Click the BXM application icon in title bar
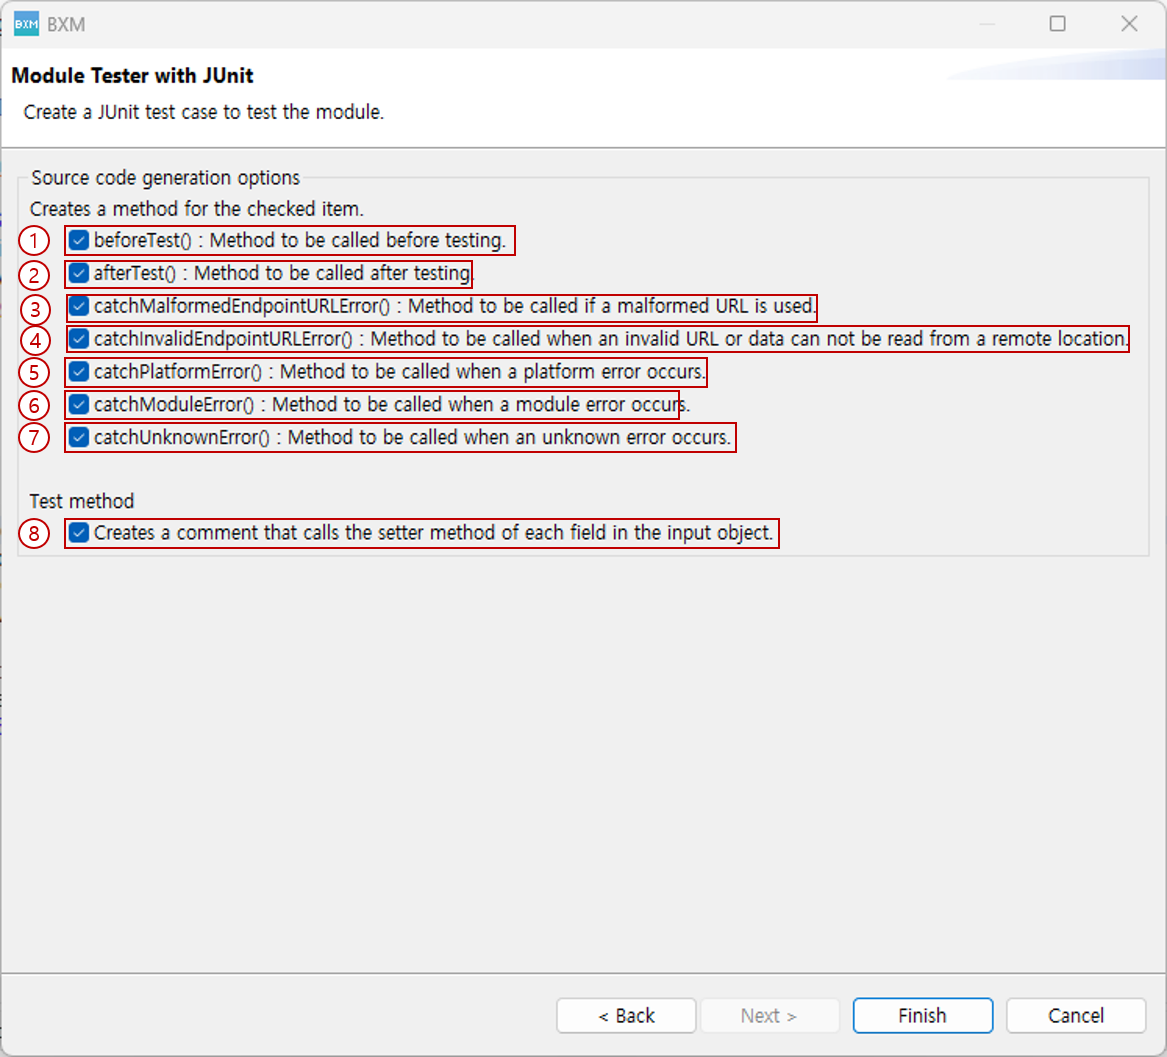This screenshot has width=1167, height=1057. 26,24
